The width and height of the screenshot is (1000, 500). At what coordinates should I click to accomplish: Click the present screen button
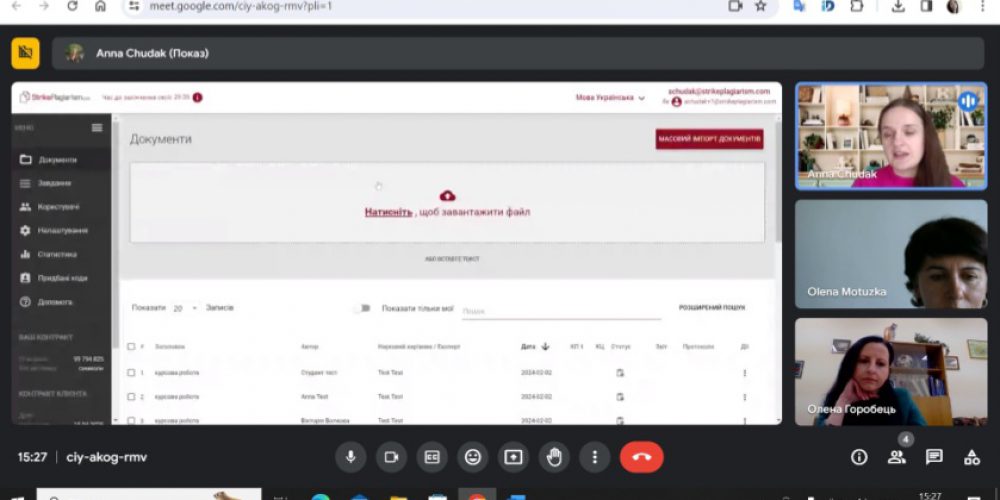(513, 457)
